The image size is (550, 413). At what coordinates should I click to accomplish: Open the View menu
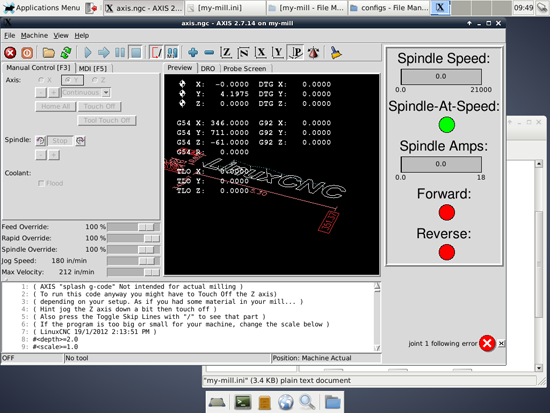point(61,35)
